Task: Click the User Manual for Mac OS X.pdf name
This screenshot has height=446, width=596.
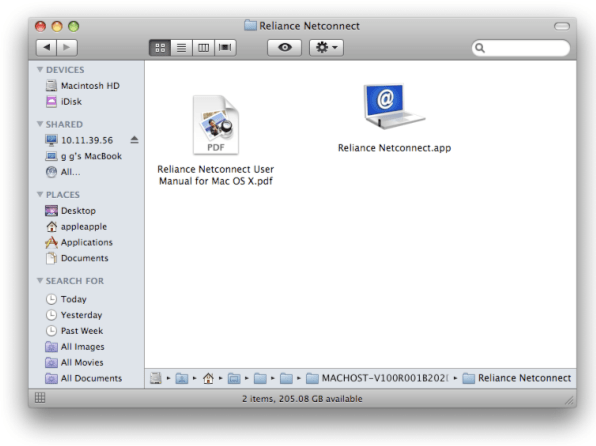Action: 216,175
